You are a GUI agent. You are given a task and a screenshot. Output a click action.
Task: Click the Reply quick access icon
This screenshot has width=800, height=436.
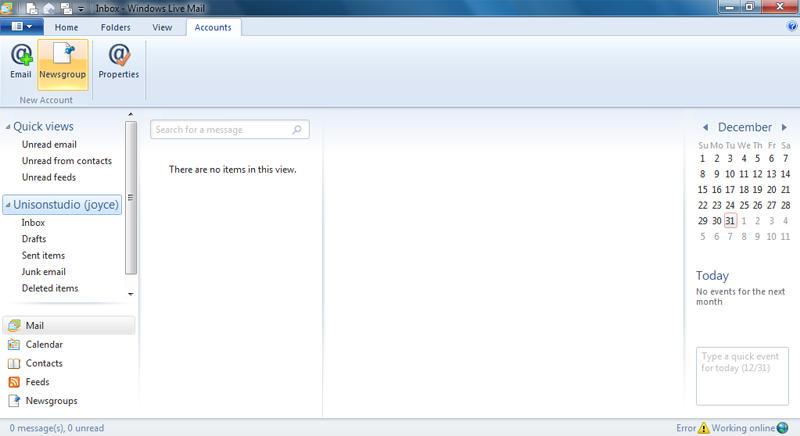[x=49, y=8]
